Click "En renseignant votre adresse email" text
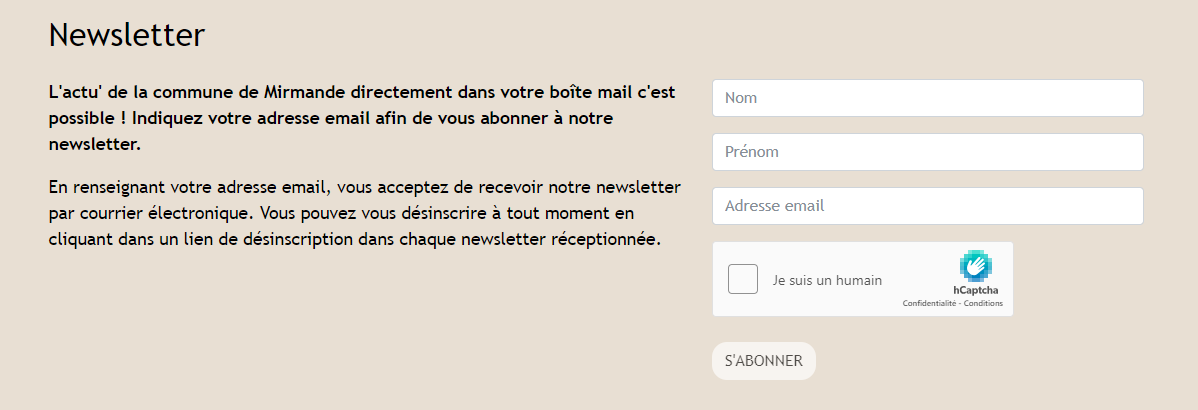The height and width of the screenshot is (410, 1198). point(189,187)
